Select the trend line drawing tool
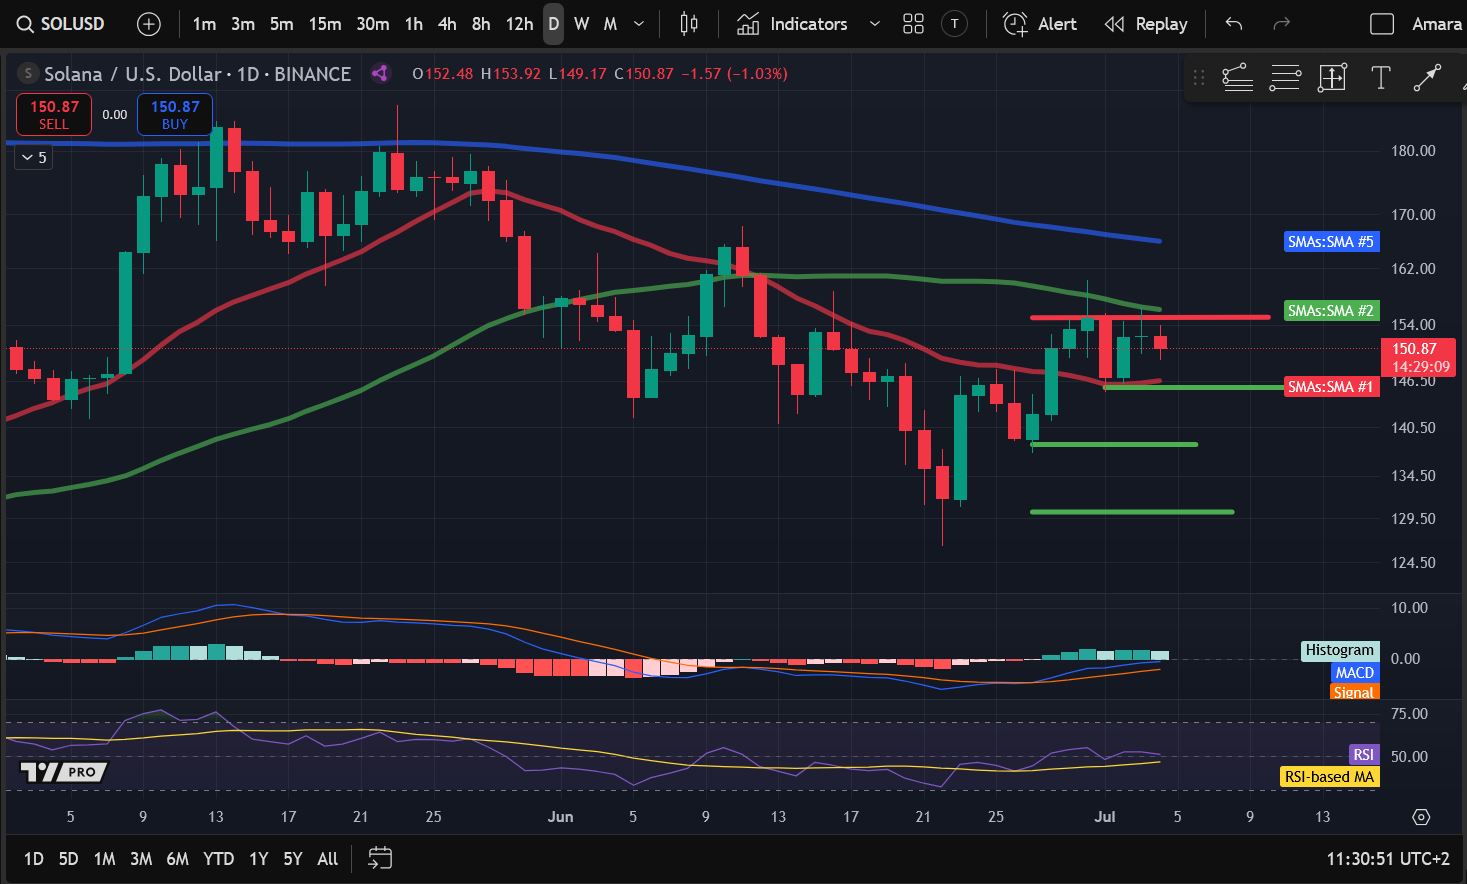 pyautogui.click(x=1238, y=77)
